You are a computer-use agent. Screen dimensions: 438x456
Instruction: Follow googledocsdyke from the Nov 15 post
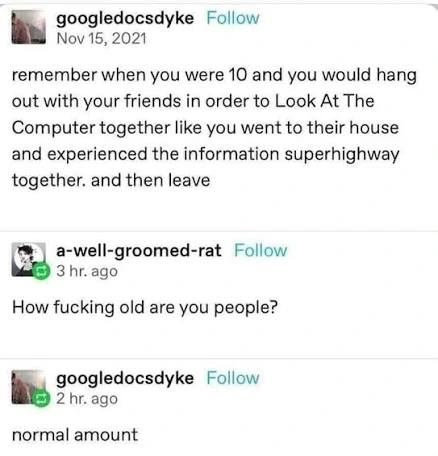point(233,18)
